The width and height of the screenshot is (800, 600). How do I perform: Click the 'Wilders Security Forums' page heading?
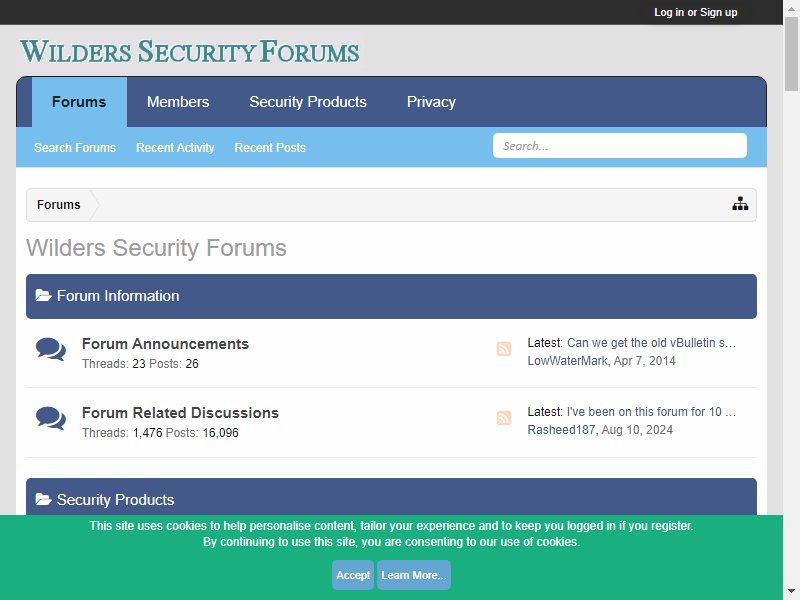(x=156, y=248)
